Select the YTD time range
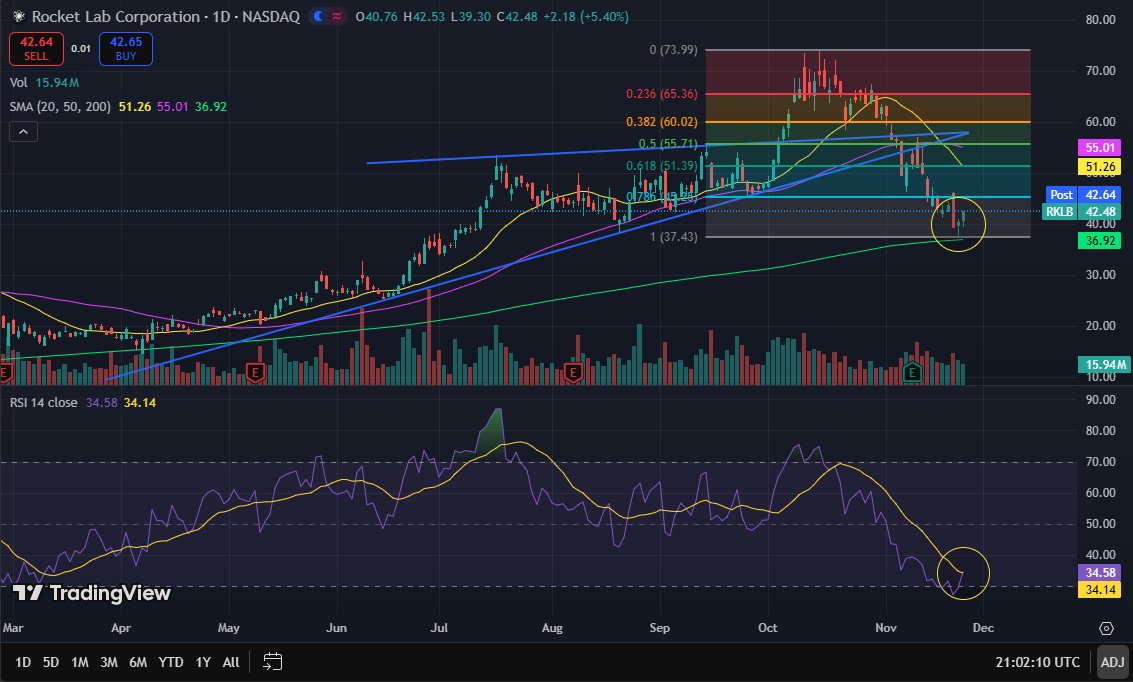The image size is (1133, 682). click(x=171, y=662)
